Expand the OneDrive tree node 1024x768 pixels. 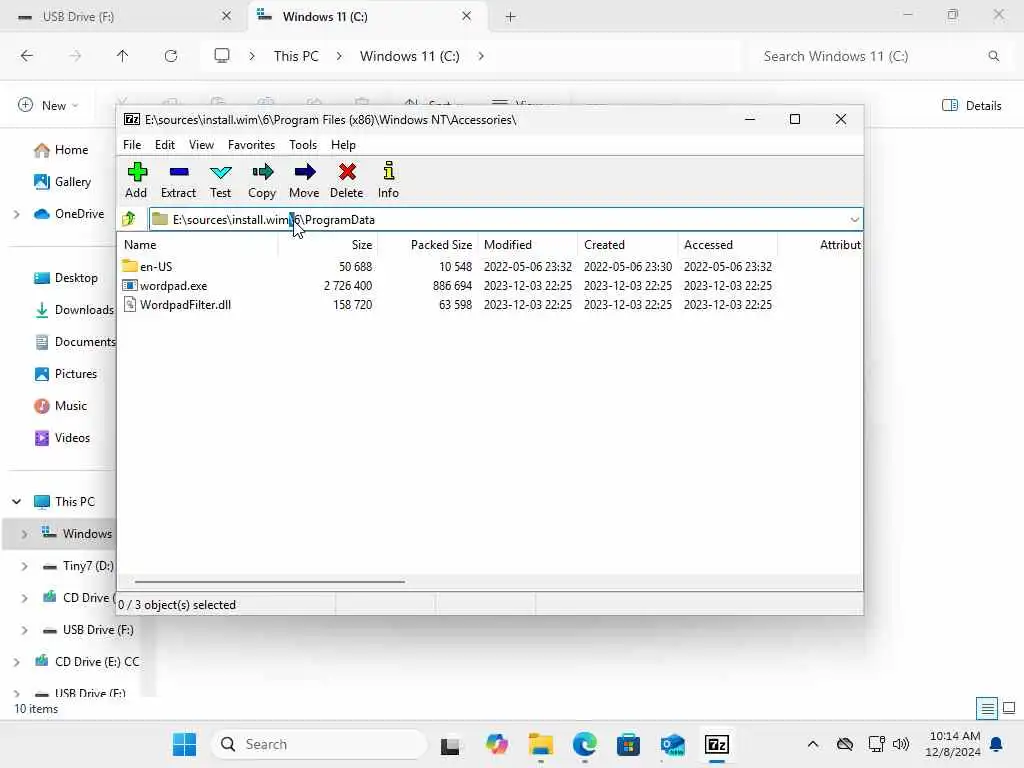point(16,214)
